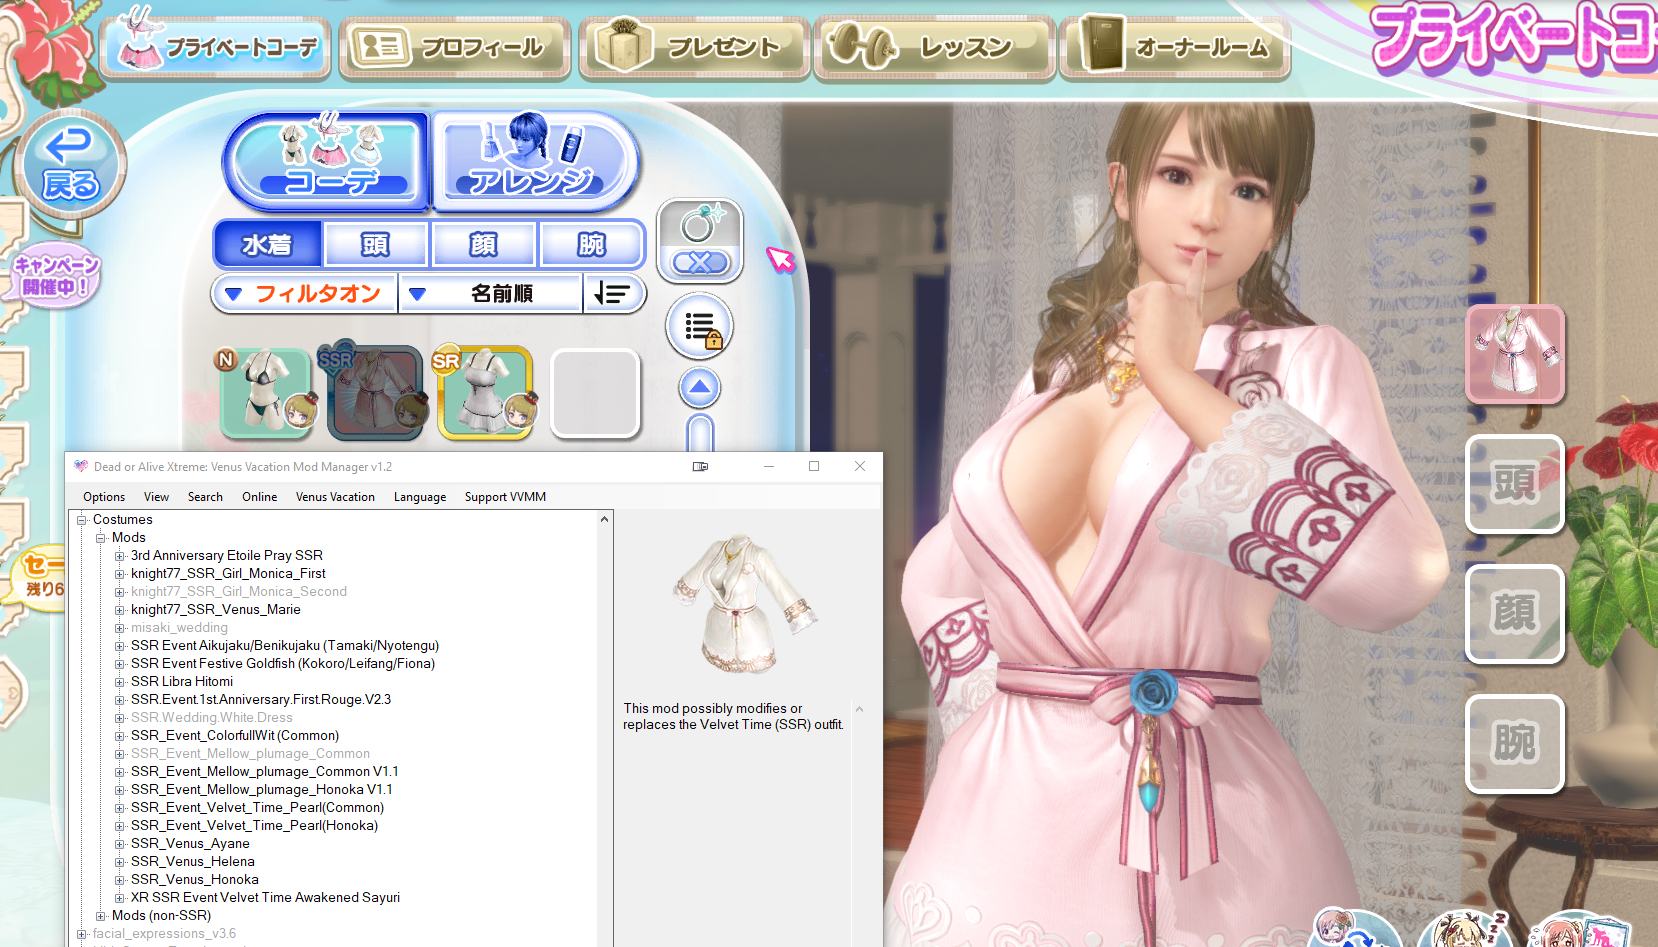
Task: Select SSR.Event.1st.Anniversary.First.Rouge.V2.3 entry
Action: pos(261,700)
